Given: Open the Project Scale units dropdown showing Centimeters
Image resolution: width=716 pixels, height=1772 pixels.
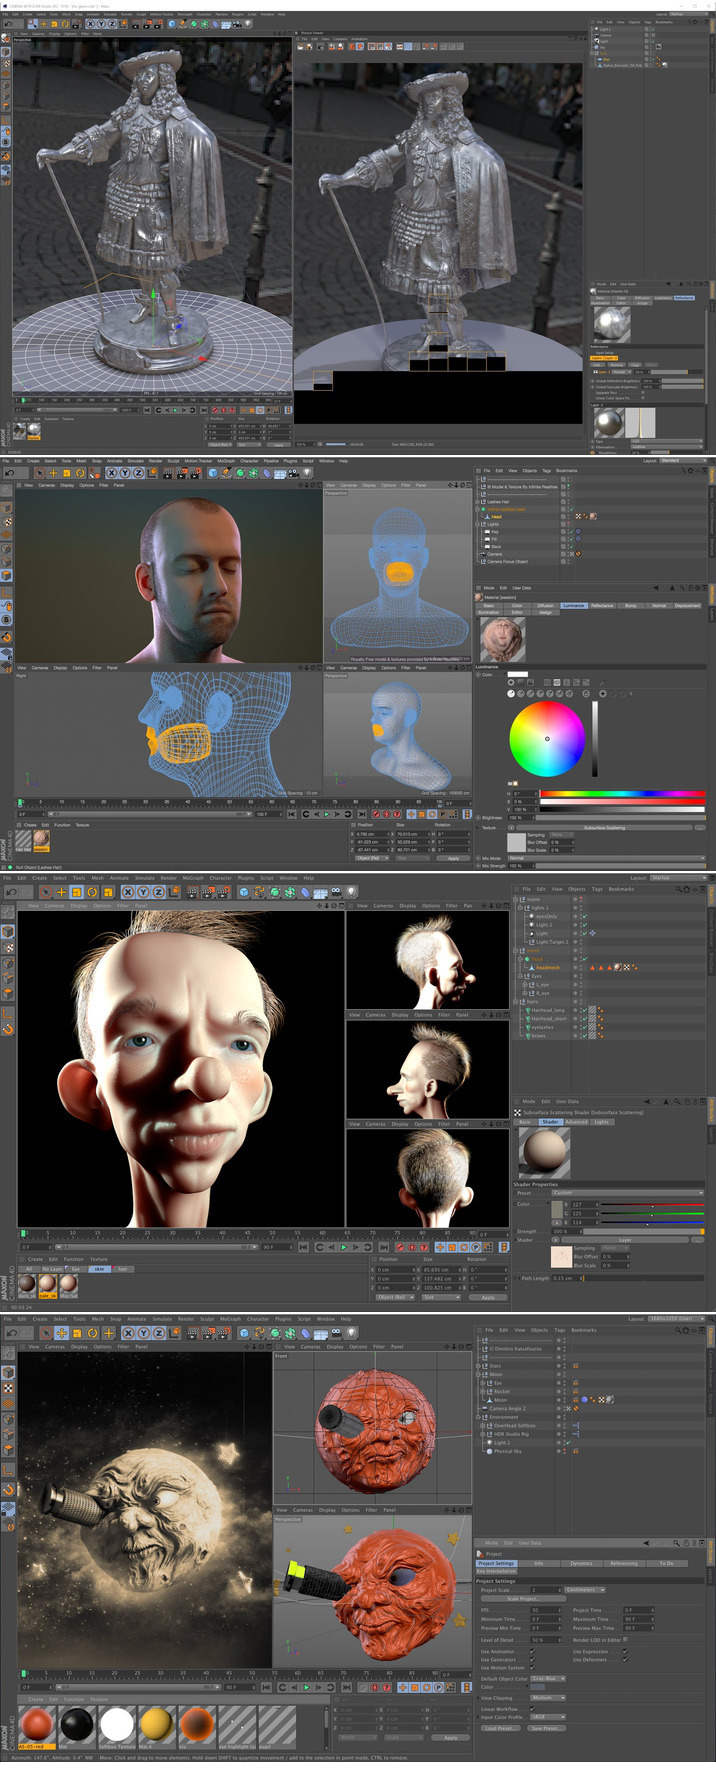Looking at the screenshot, I should point(585,1590).
